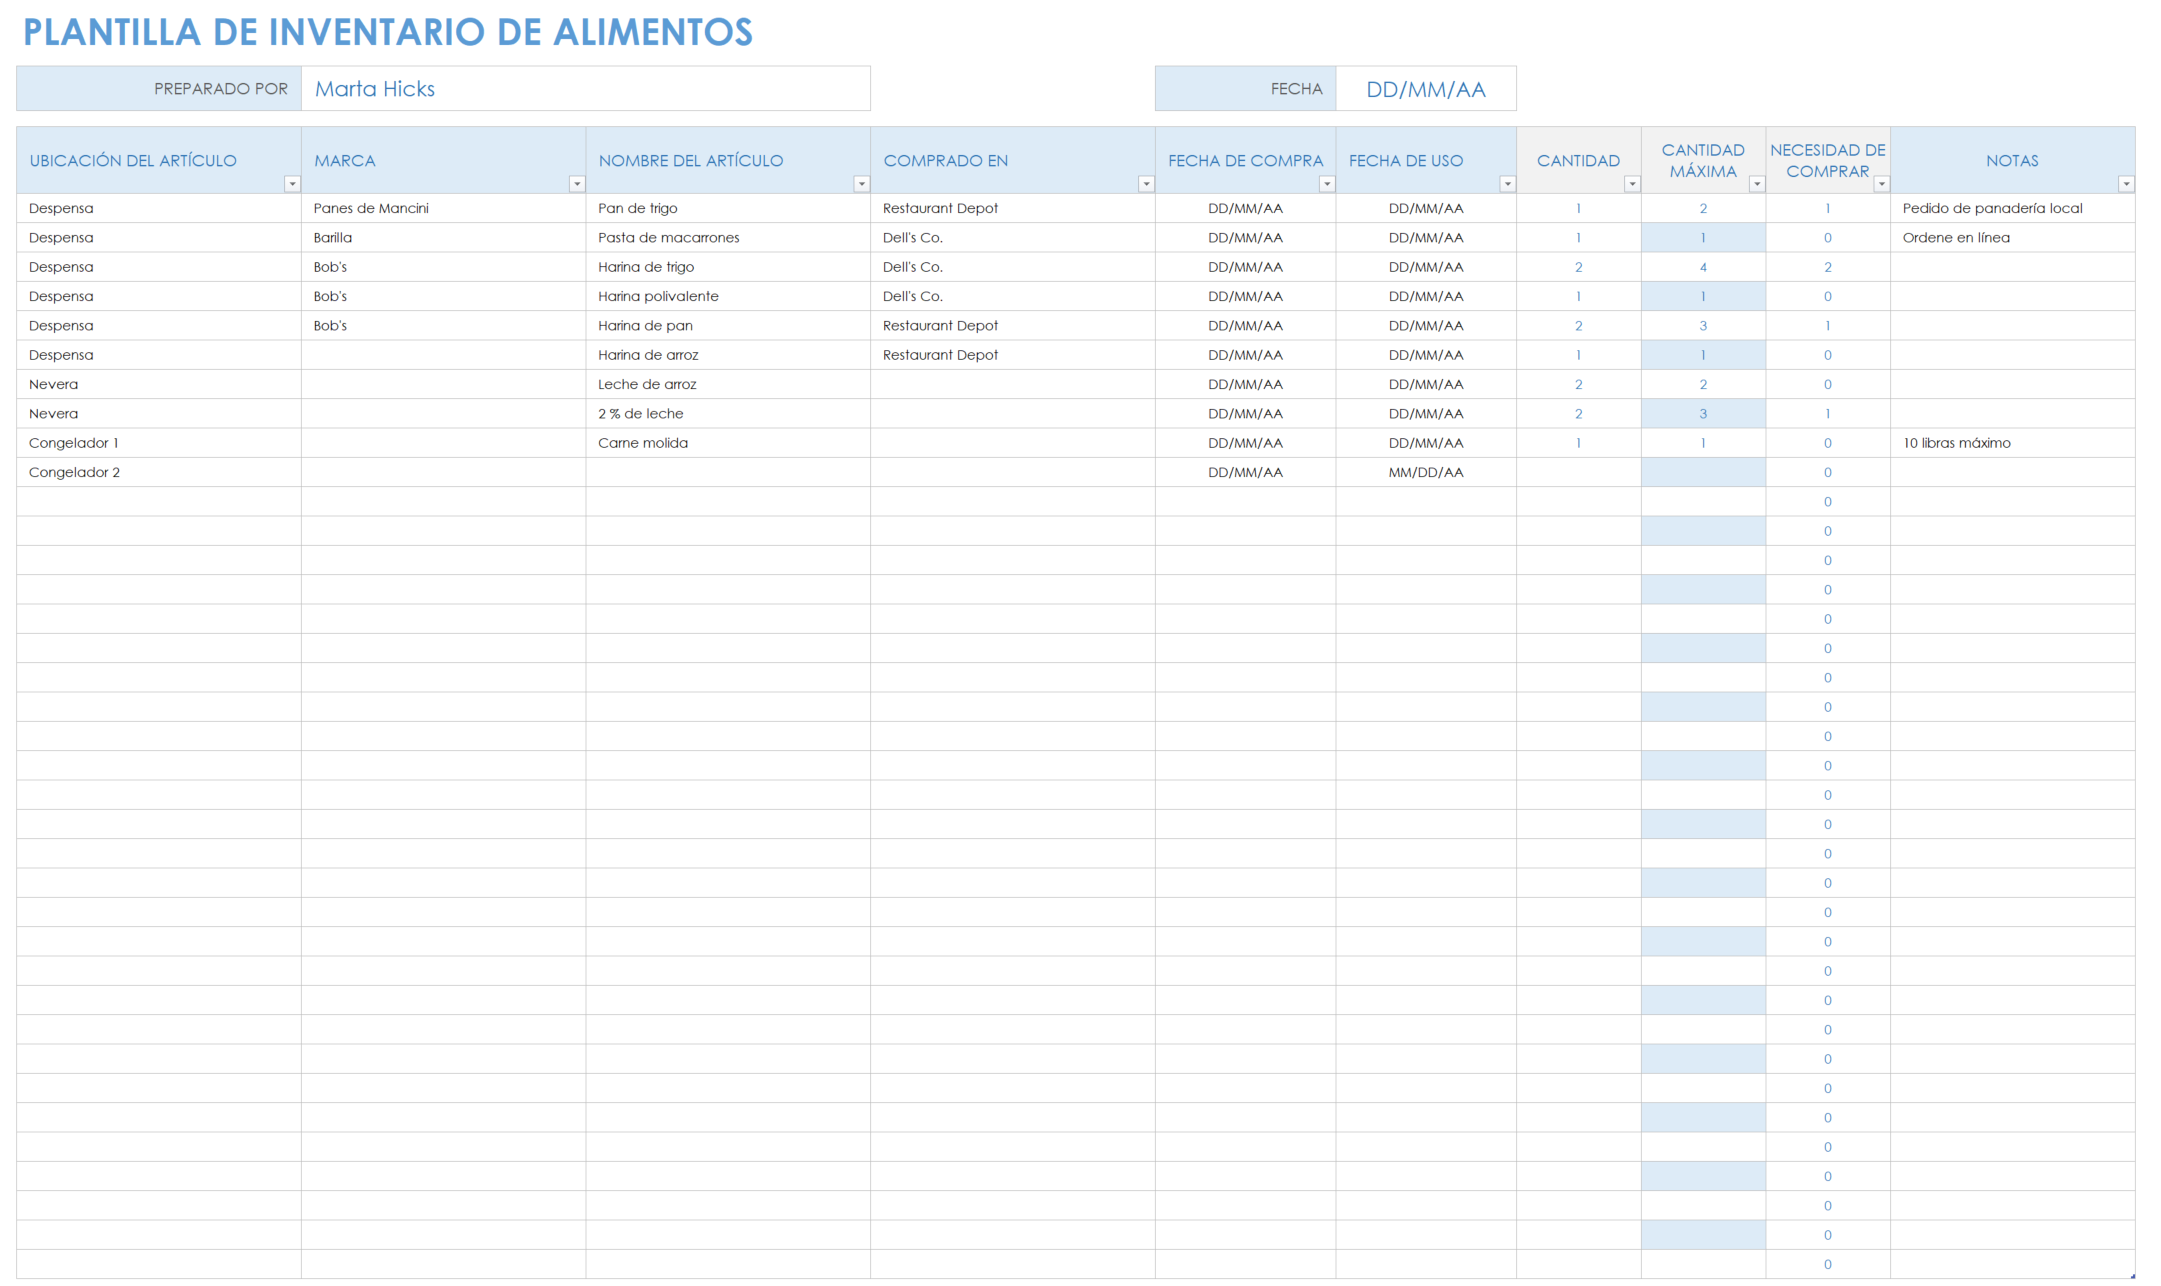Select Restaurant Depot in the Pan de trigo row
Viewport: 2161px width, 1286px height.
[1013, 208]
